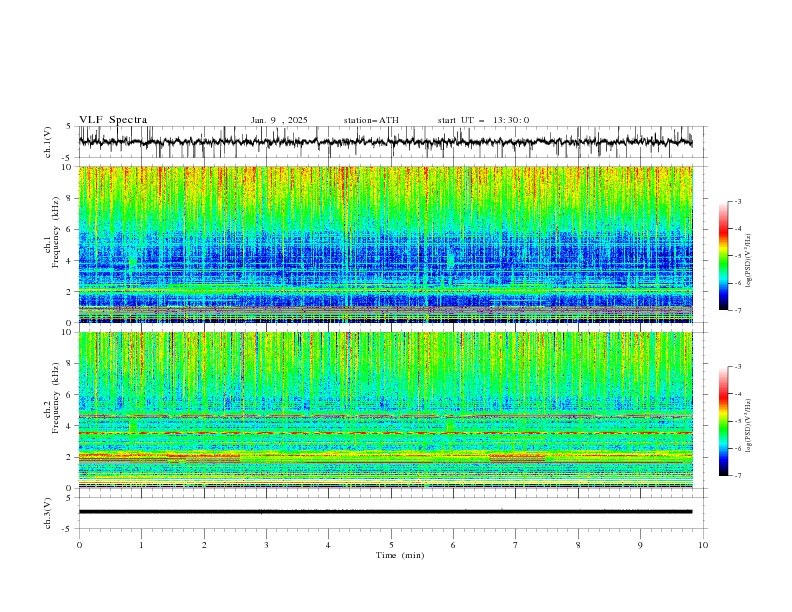Click the "6" kHz tick on ch.1 spectrogram axis
The image size is (792, 612).
coord(69,229)
